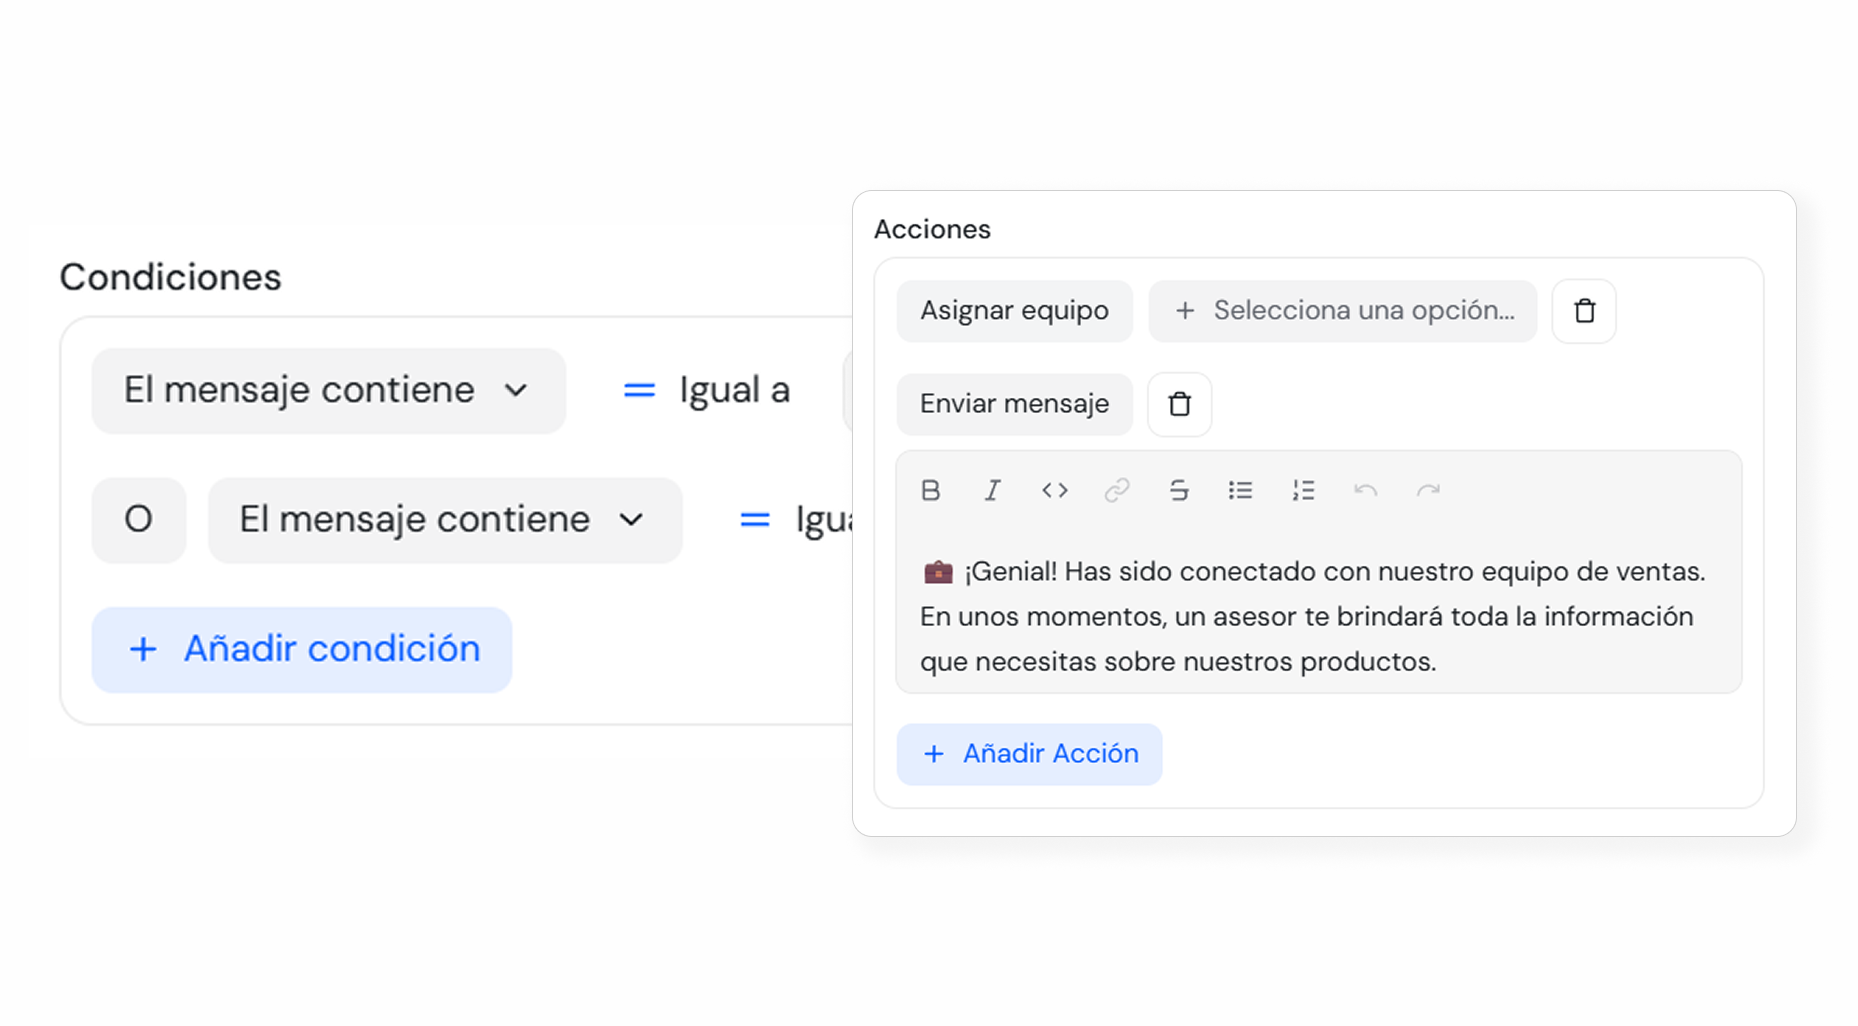Change the Igual a operator in first condition
This screenshot has width=1858, height=1026.
pyautogui.click(x=707, y=390)
